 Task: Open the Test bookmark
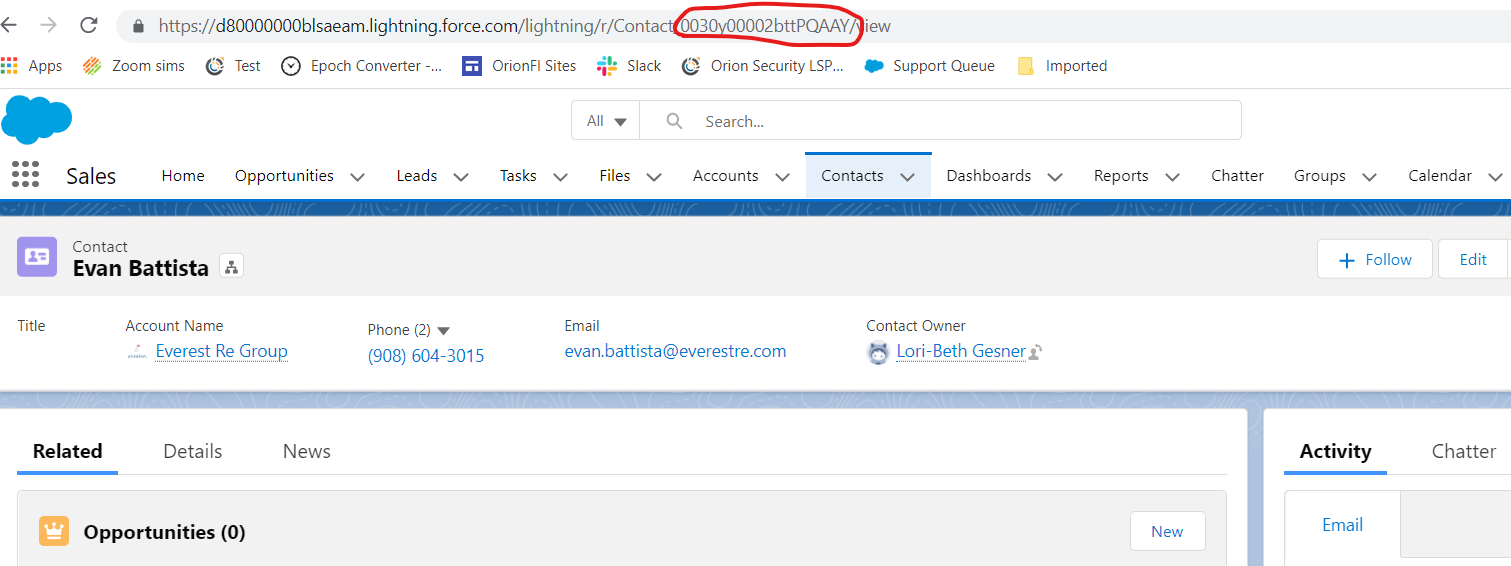pyautogui.click(x=233, y=66)
